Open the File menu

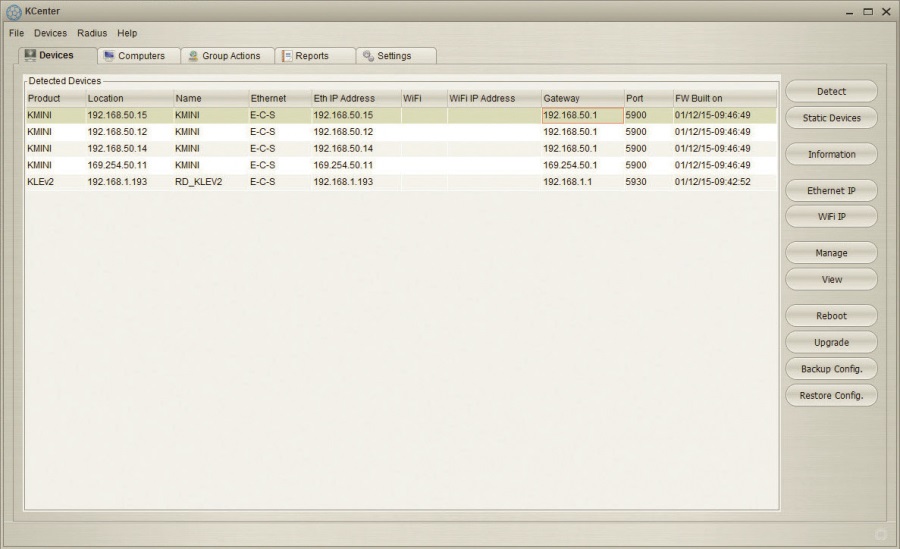point(17,33)
